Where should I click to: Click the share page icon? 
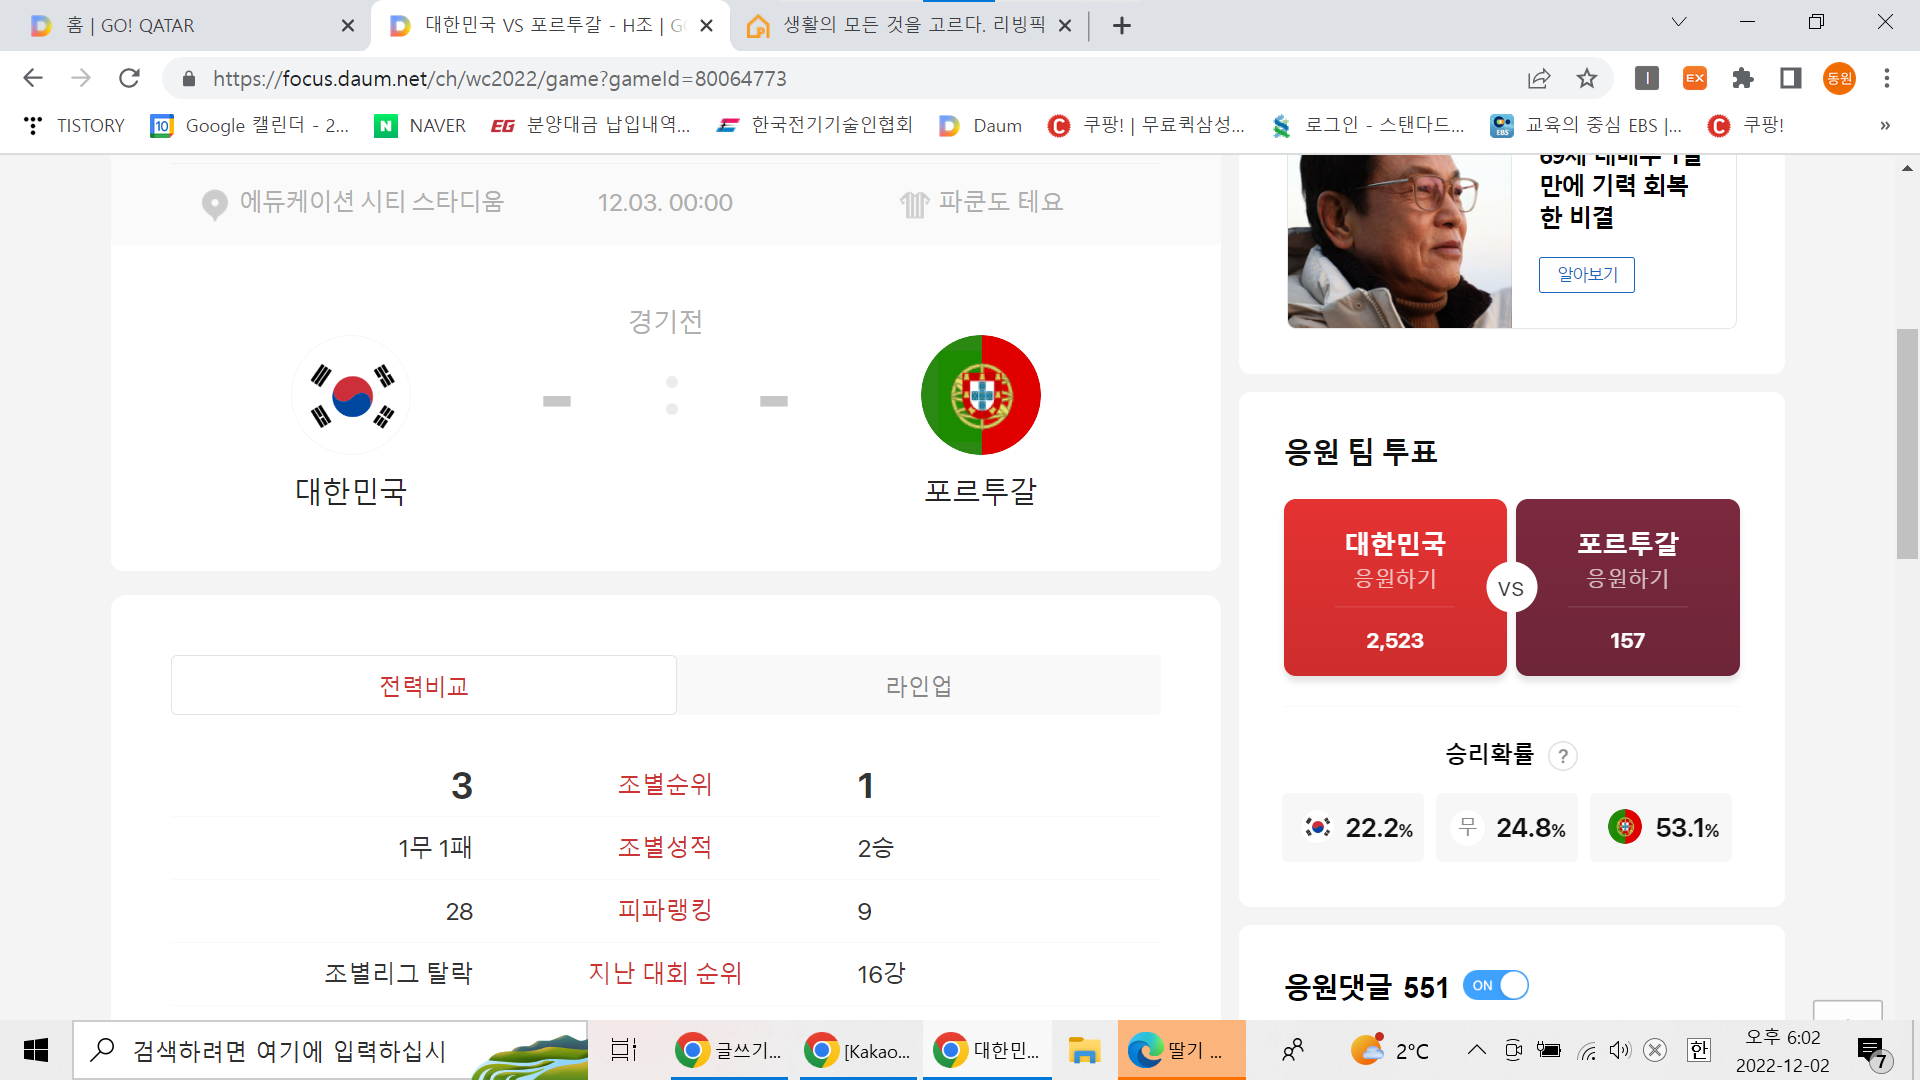(1539, 78)
